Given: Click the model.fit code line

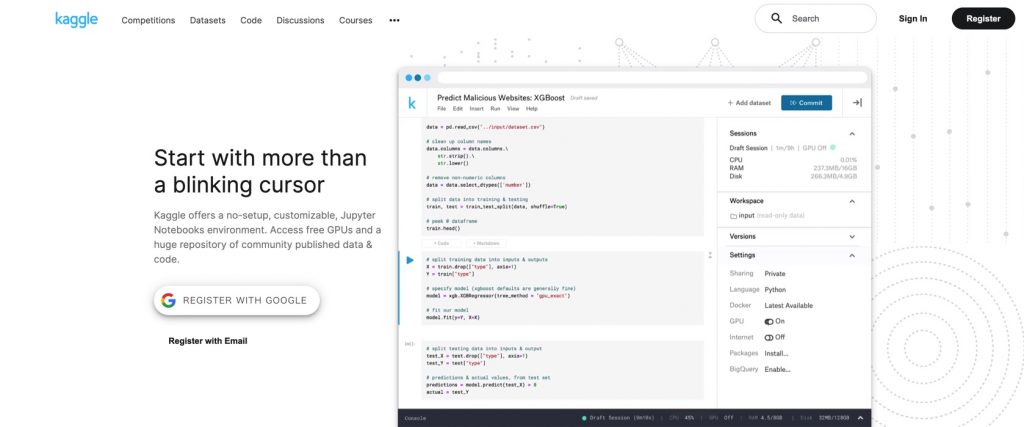Looking at the screenshot, I should [x=453, y=317].
